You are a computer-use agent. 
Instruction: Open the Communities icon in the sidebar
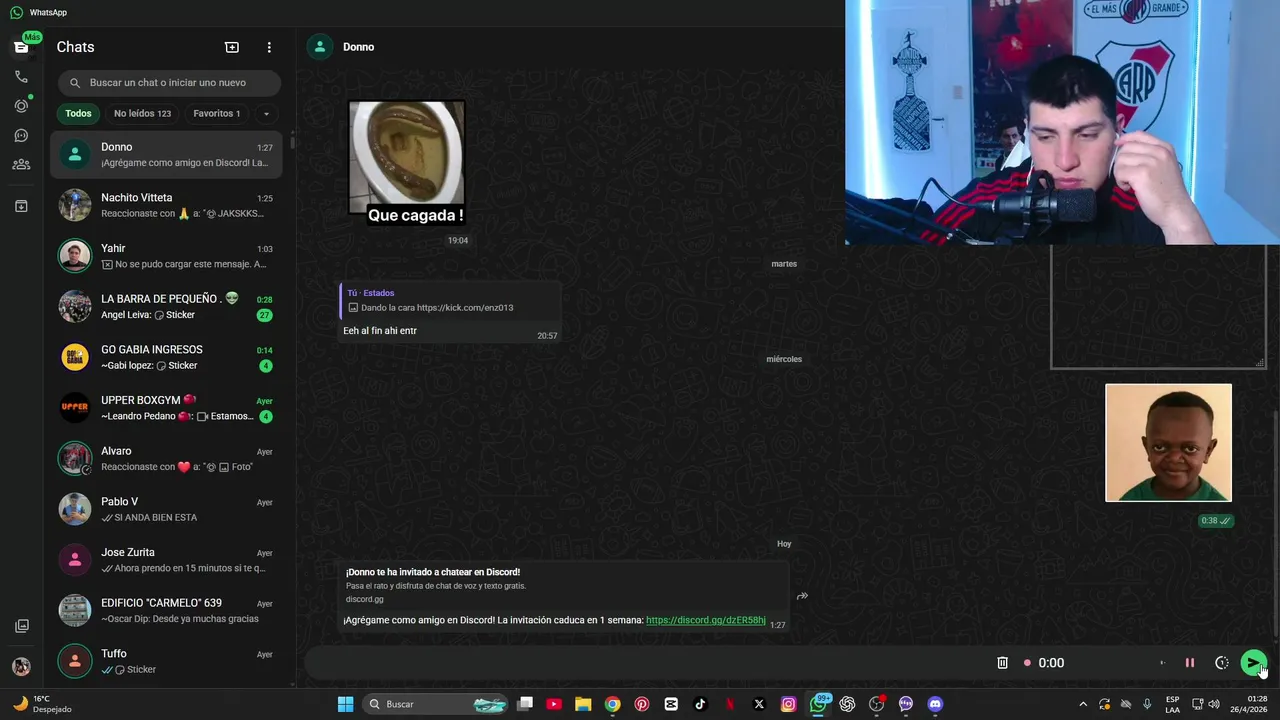(21, 164)
